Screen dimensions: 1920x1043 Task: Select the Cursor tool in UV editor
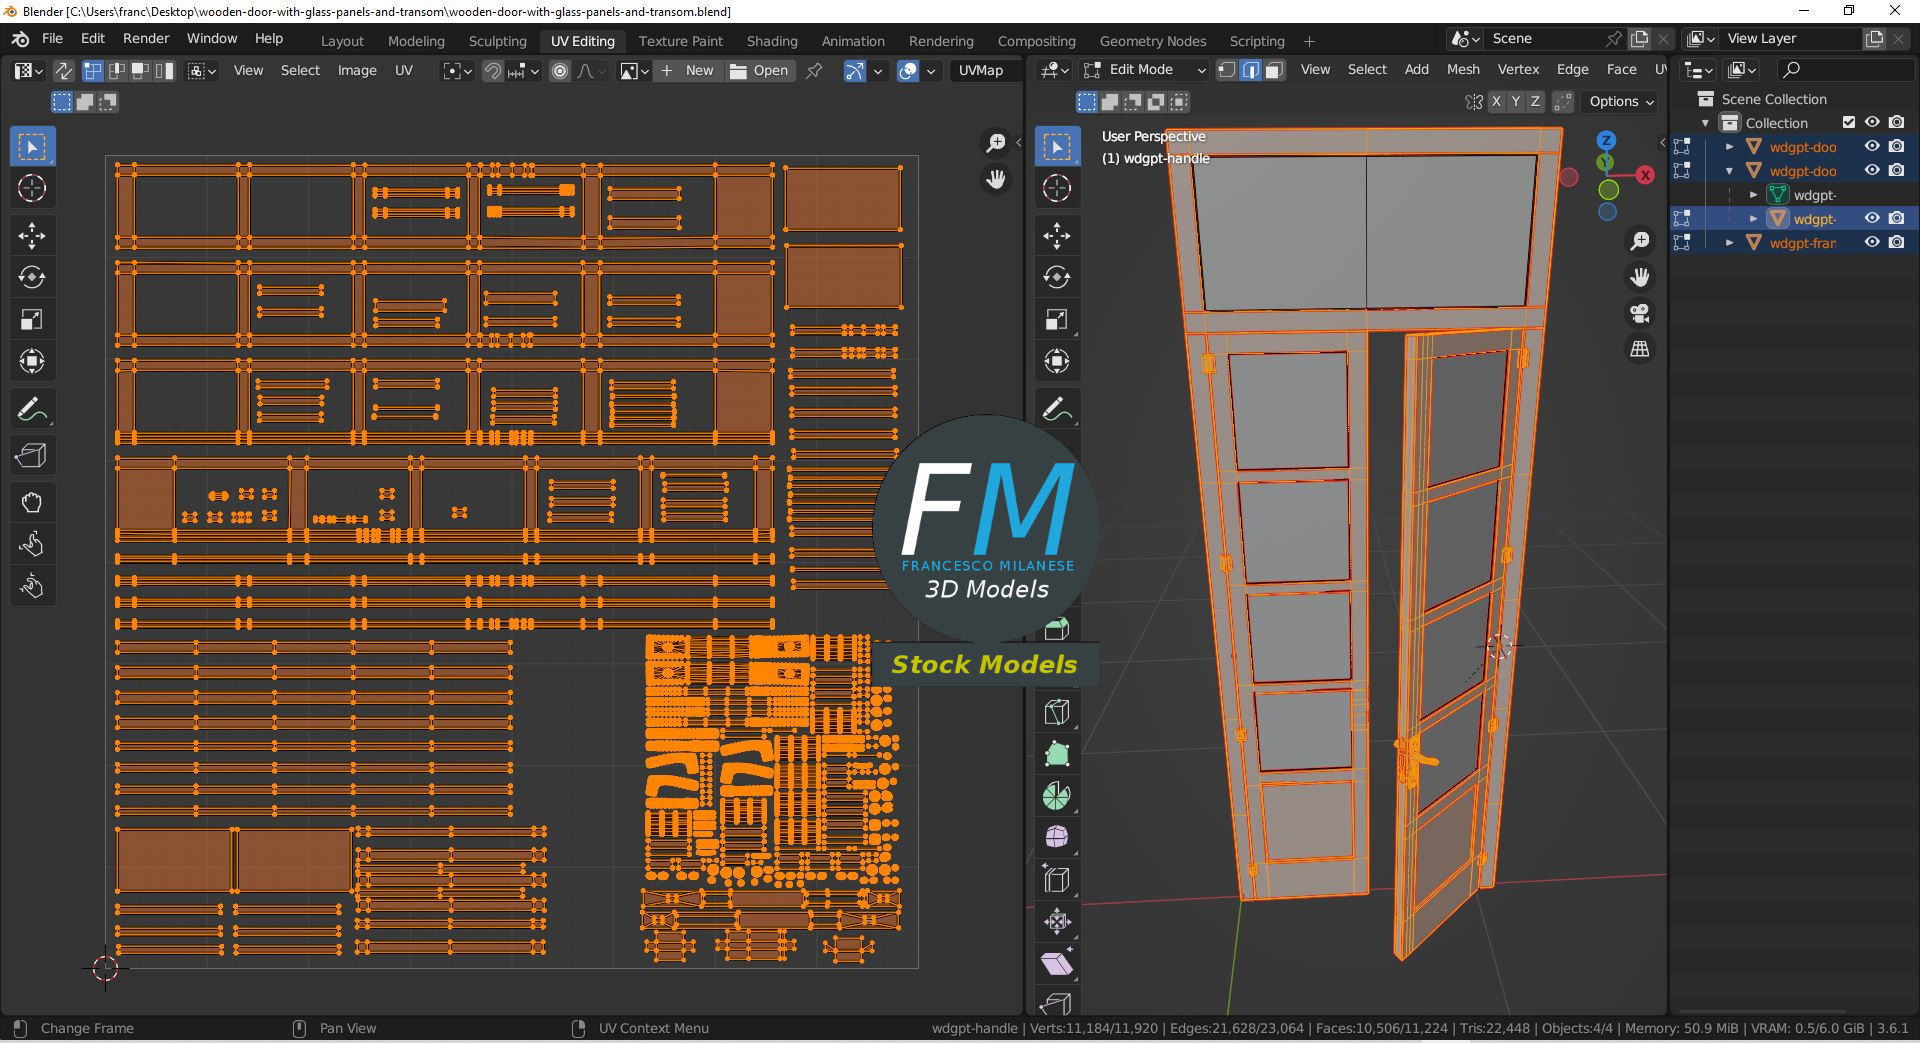pyautogui.click(x=32, y=188)
